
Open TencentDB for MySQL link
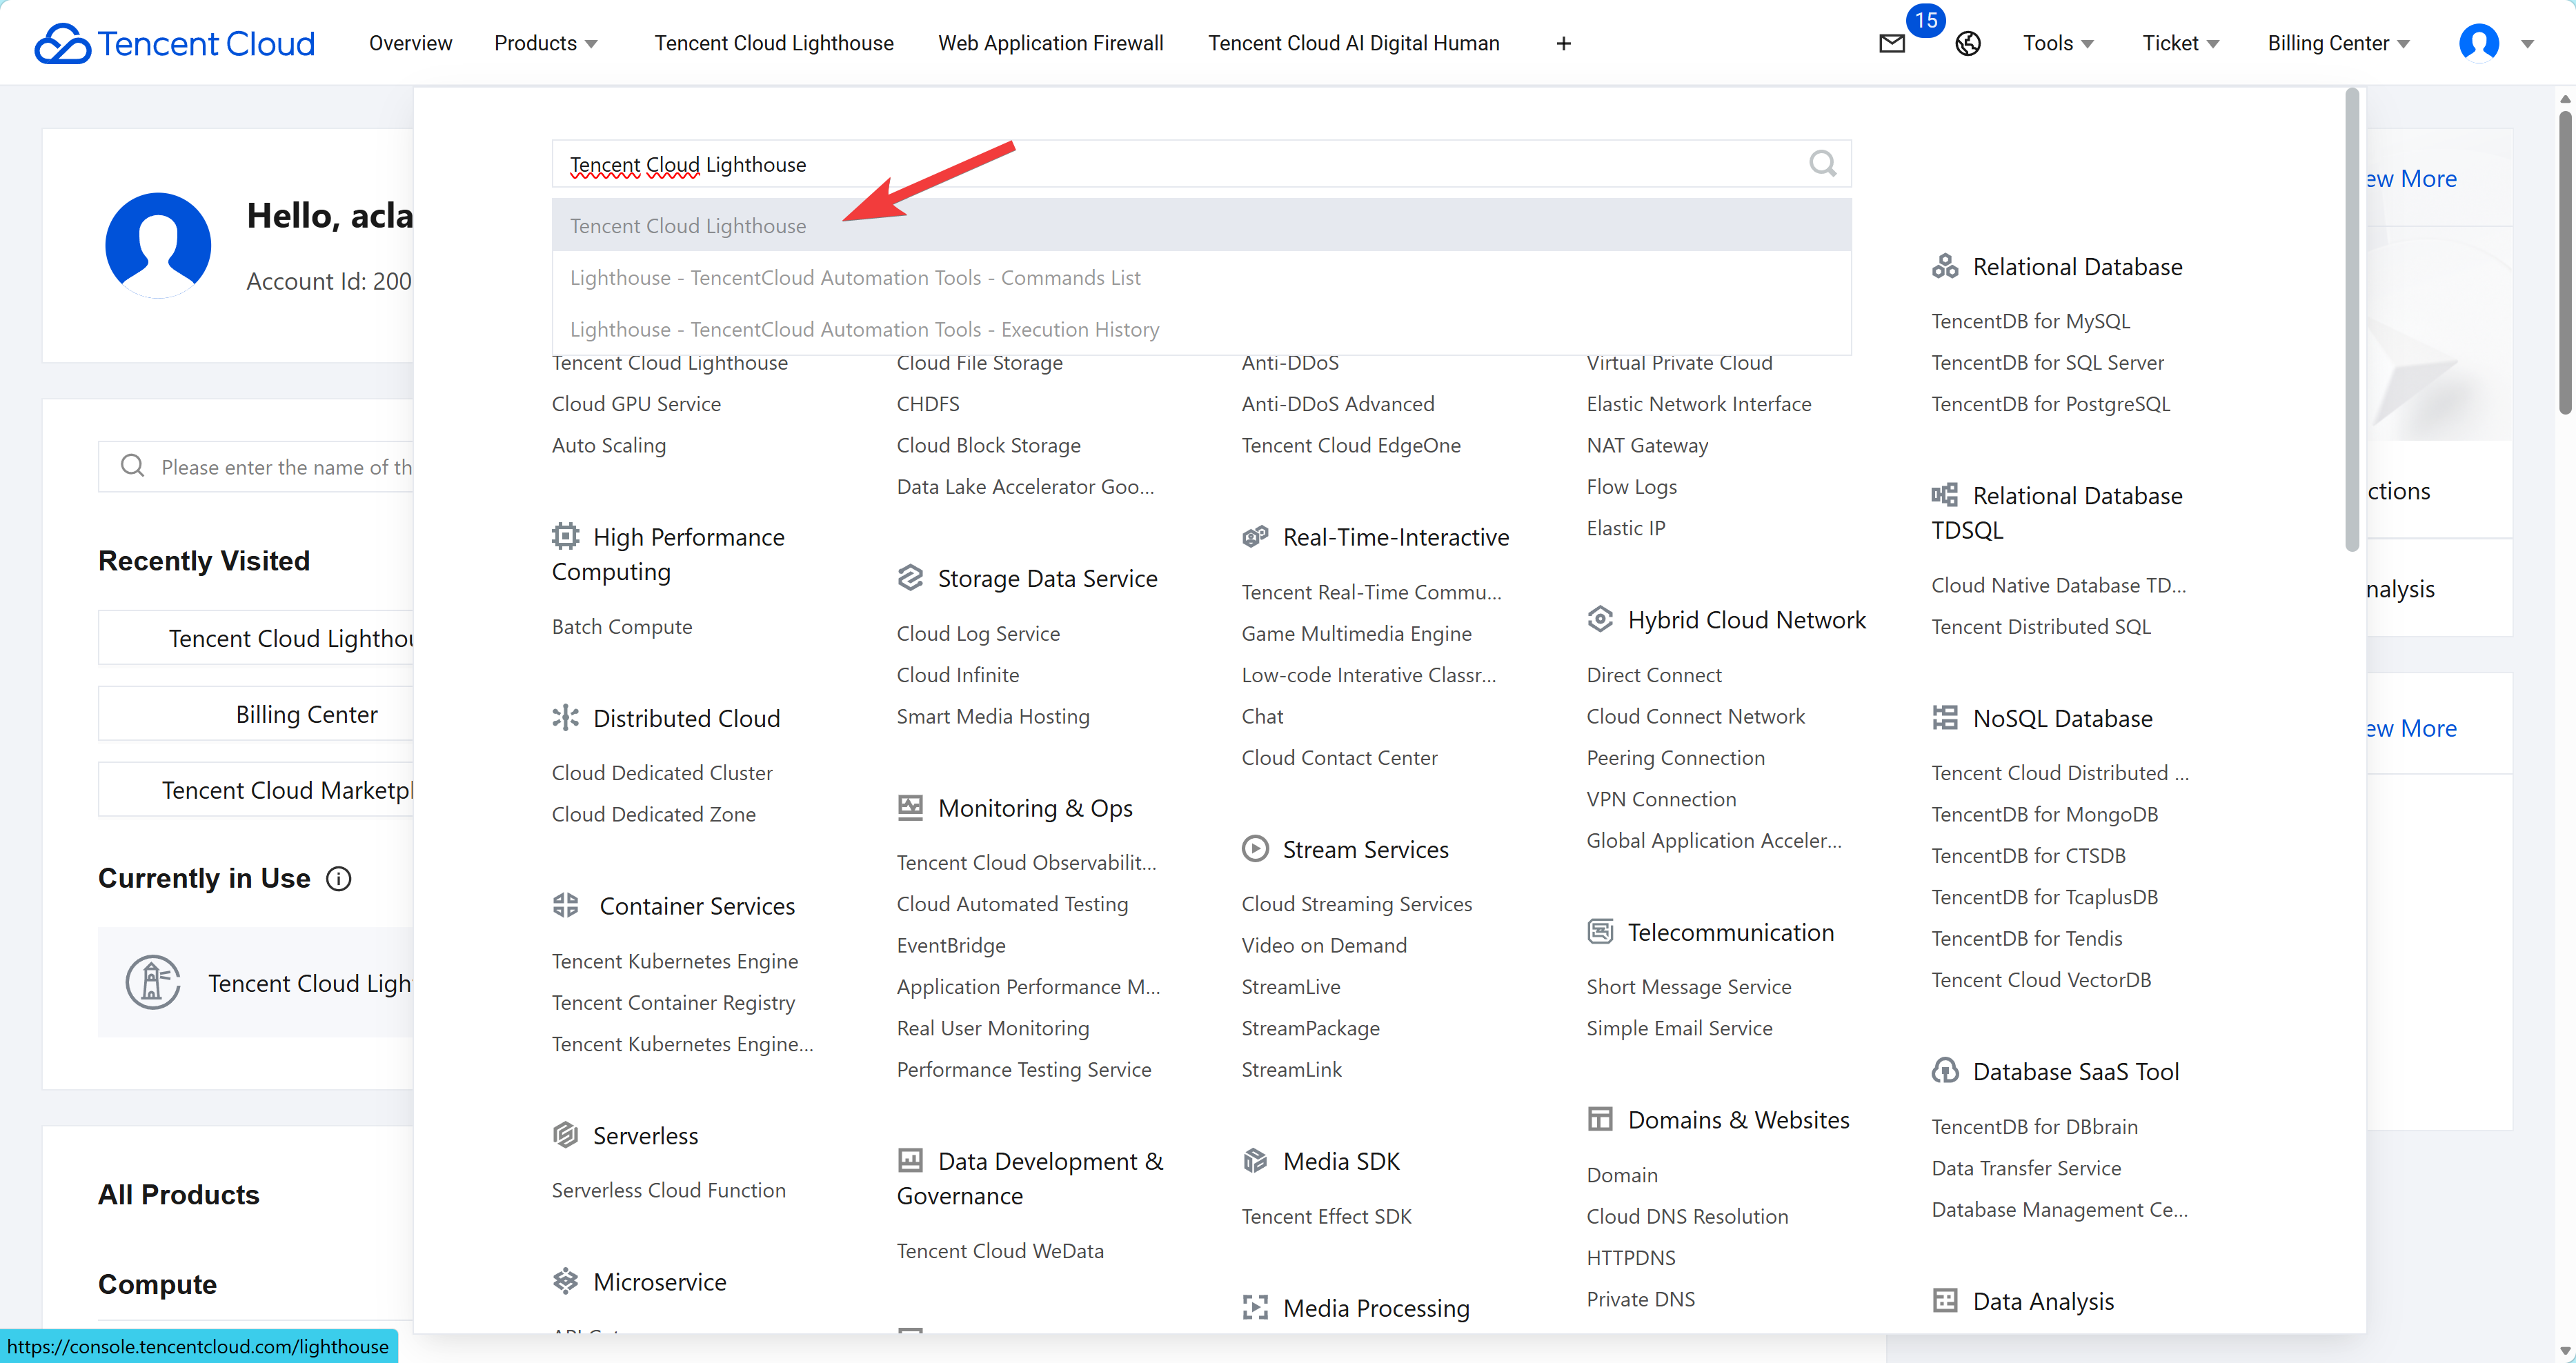(x=2030, y=320)
